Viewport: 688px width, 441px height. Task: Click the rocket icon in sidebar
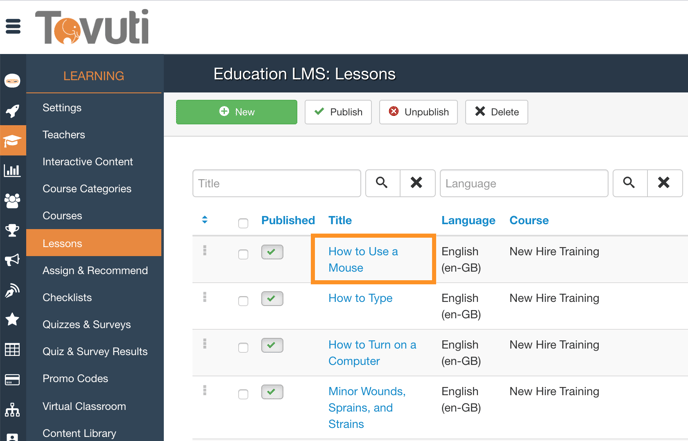pos(12,111)
